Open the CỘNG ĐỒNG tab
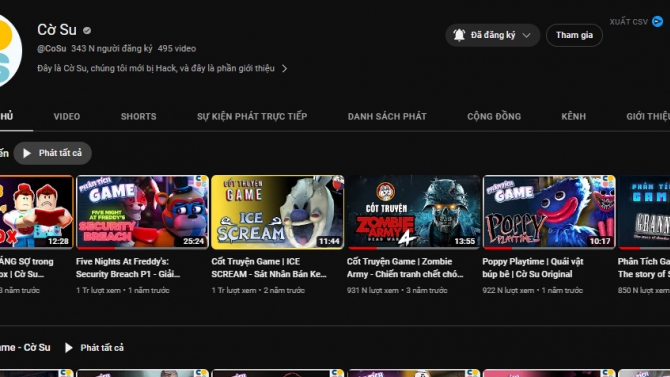This screenshot has width=670, height=377. (494, 116)
